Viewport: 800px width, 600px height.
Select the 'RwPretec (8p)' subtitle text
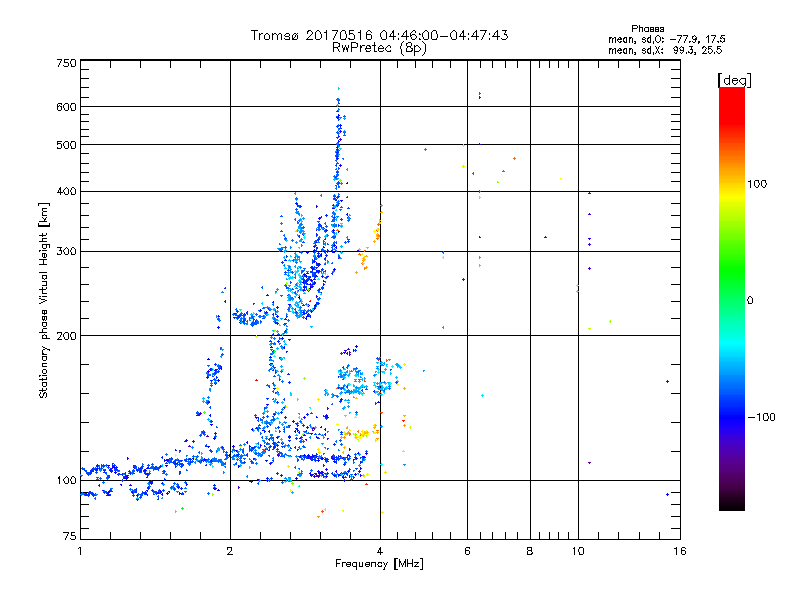click(379, 48)
